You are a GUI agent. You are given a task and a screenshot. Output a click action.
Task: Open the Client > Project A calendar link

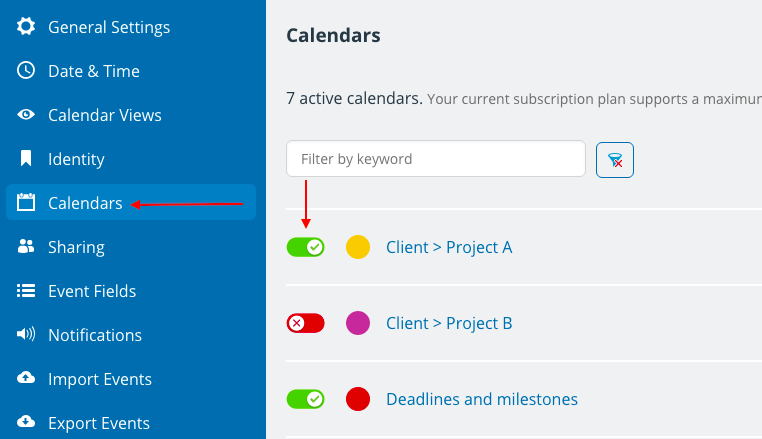[449, 247]
